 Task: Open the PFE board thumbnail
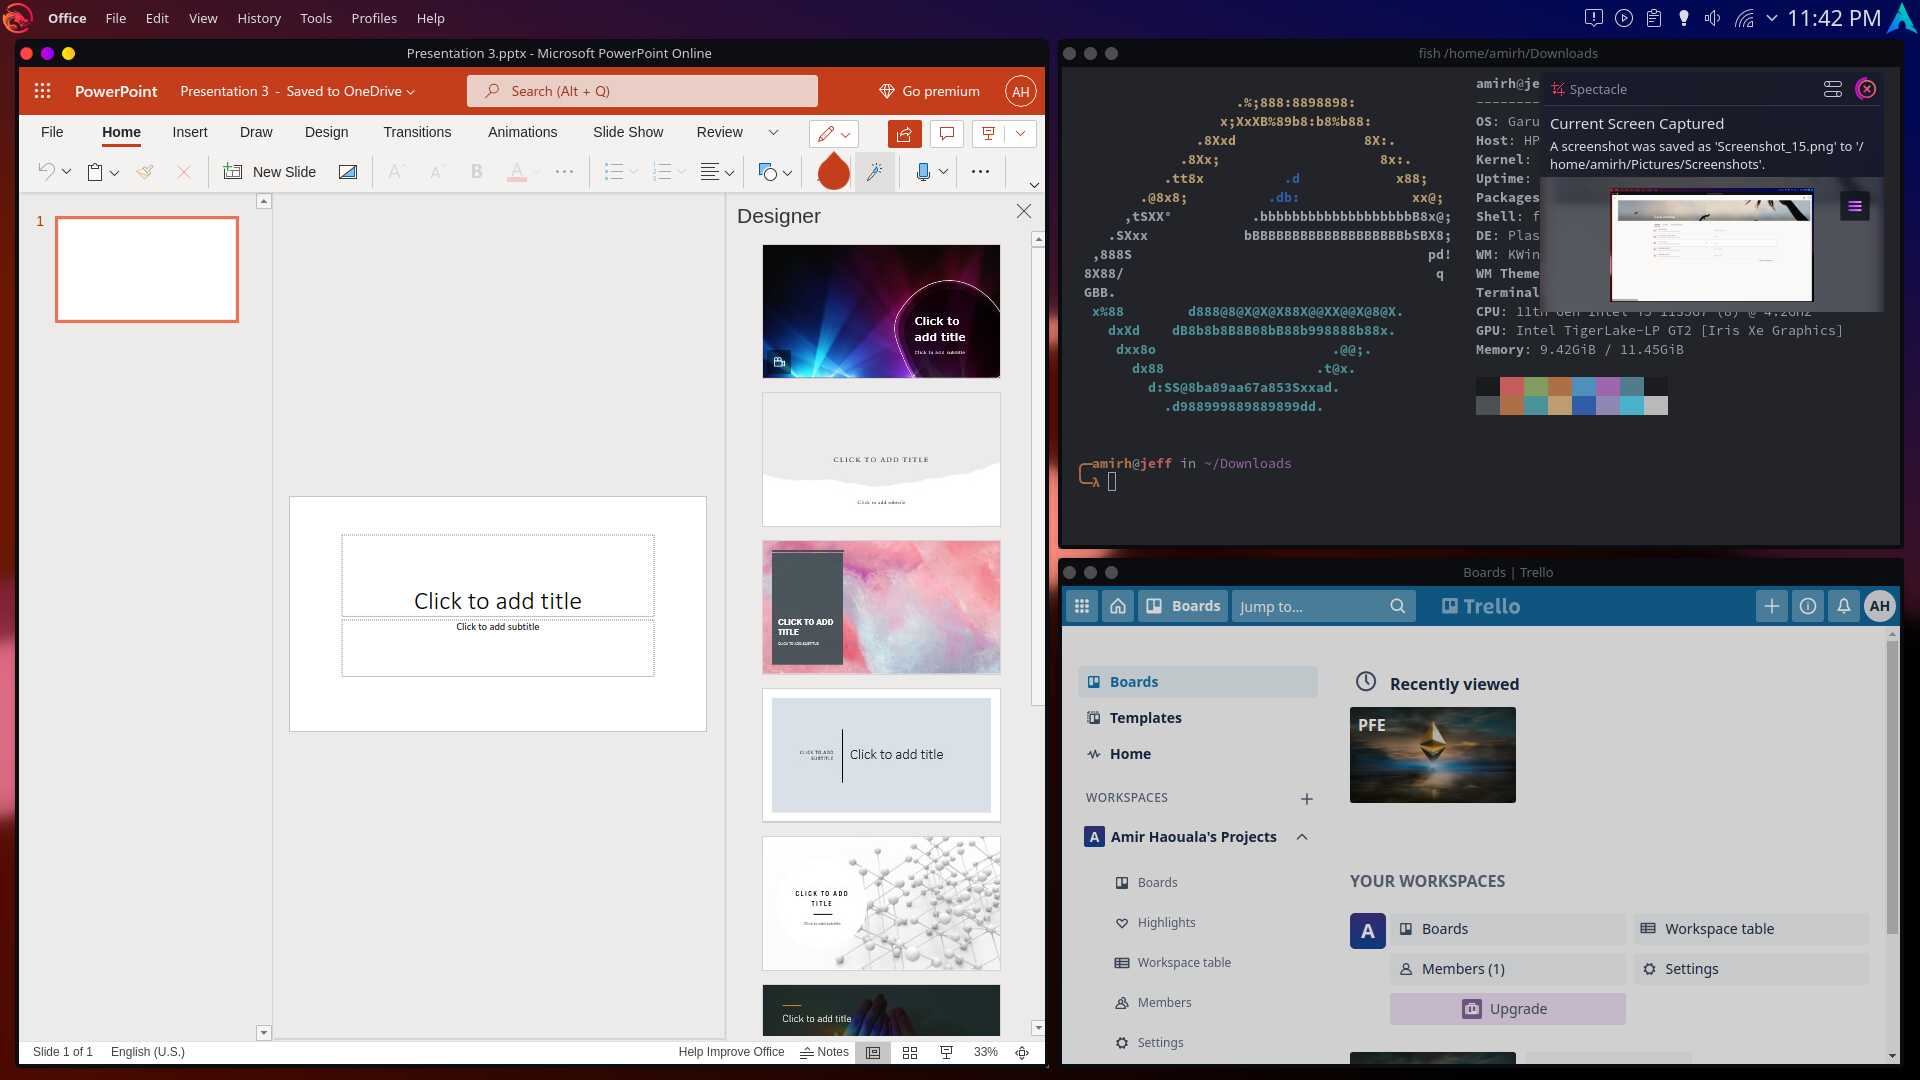point(1432,755)
